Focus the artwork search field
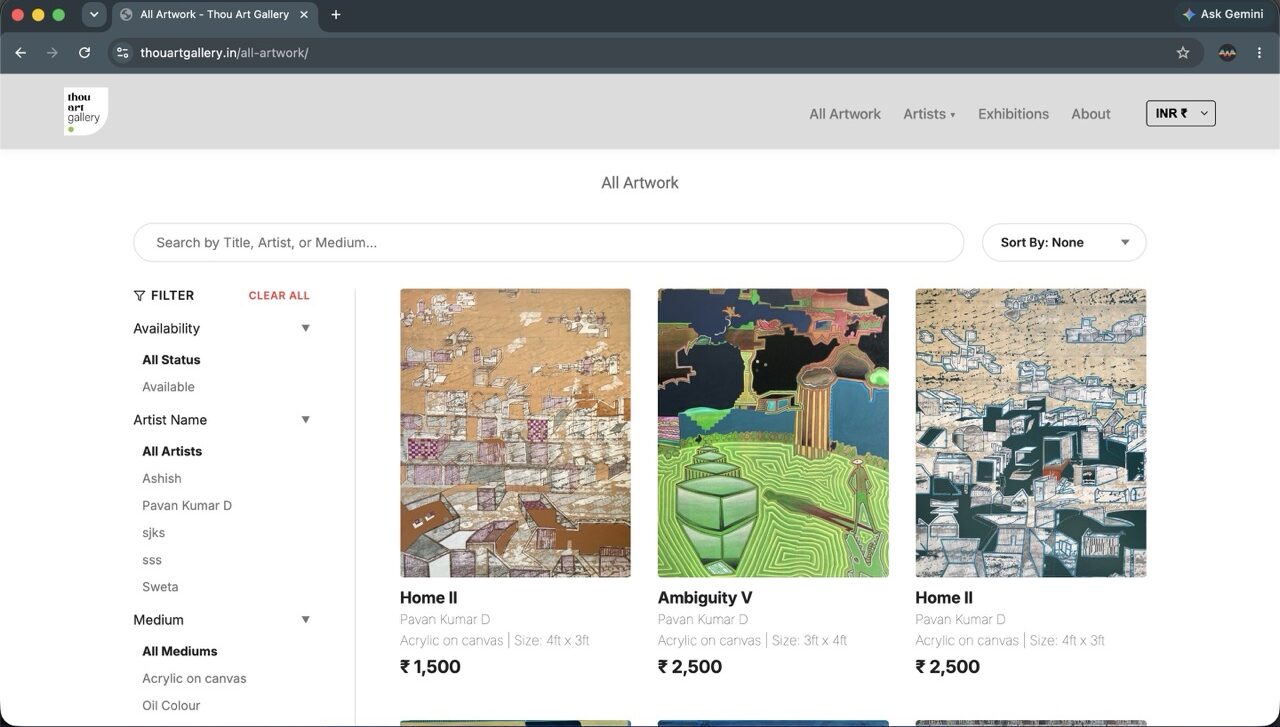1280x727 pixels. point(548,243)
